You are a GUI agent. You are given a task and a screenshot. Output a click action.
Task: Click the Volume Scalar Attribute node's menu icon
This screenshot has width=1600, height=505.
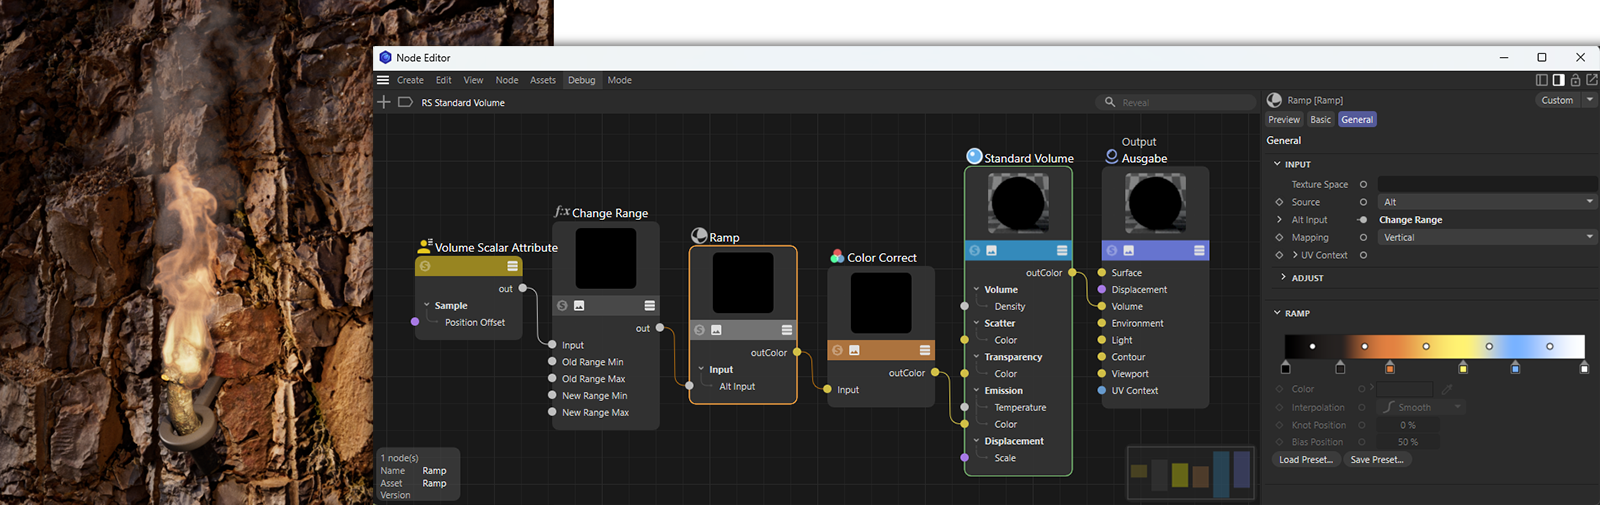click(x=512, y=266)
